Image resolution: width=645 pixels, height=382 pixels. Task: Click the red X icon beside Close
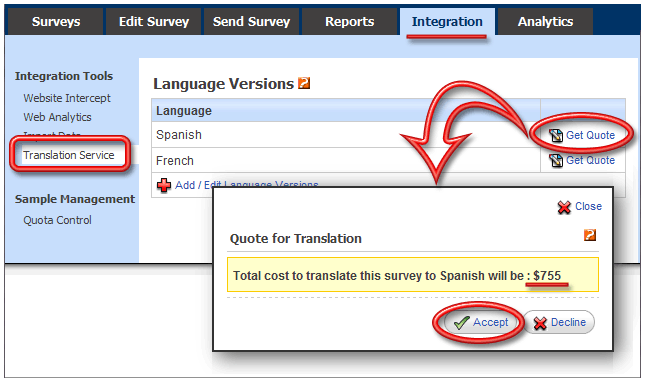point(564,207)
